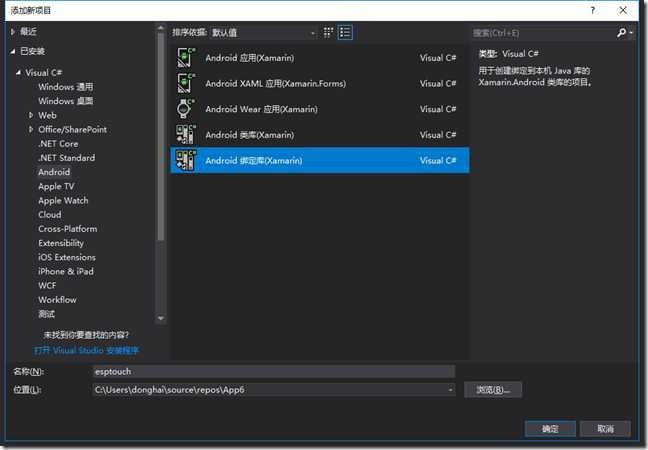The image size is (648, 450).
Task: Select iOS Extensions category
Action: 67,257
